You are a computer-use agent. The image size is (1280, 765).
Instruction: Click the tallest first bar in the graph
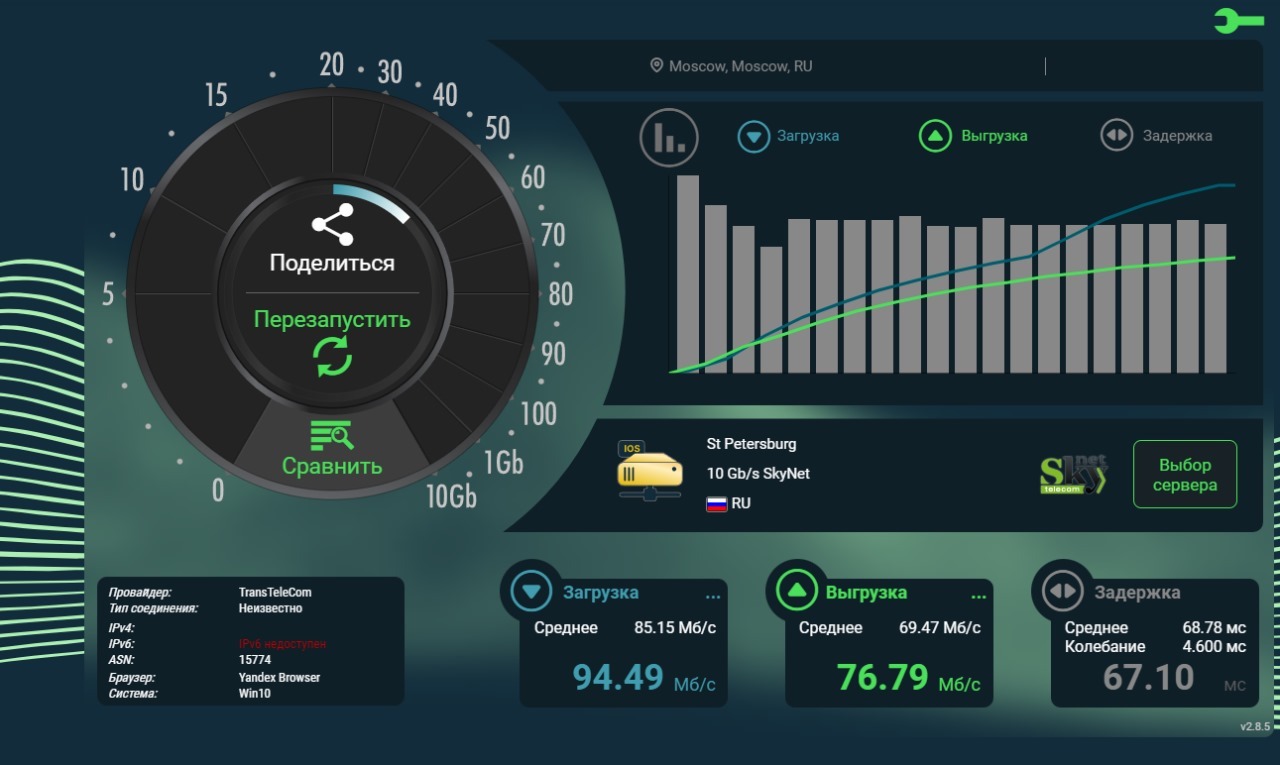point(688,274)
